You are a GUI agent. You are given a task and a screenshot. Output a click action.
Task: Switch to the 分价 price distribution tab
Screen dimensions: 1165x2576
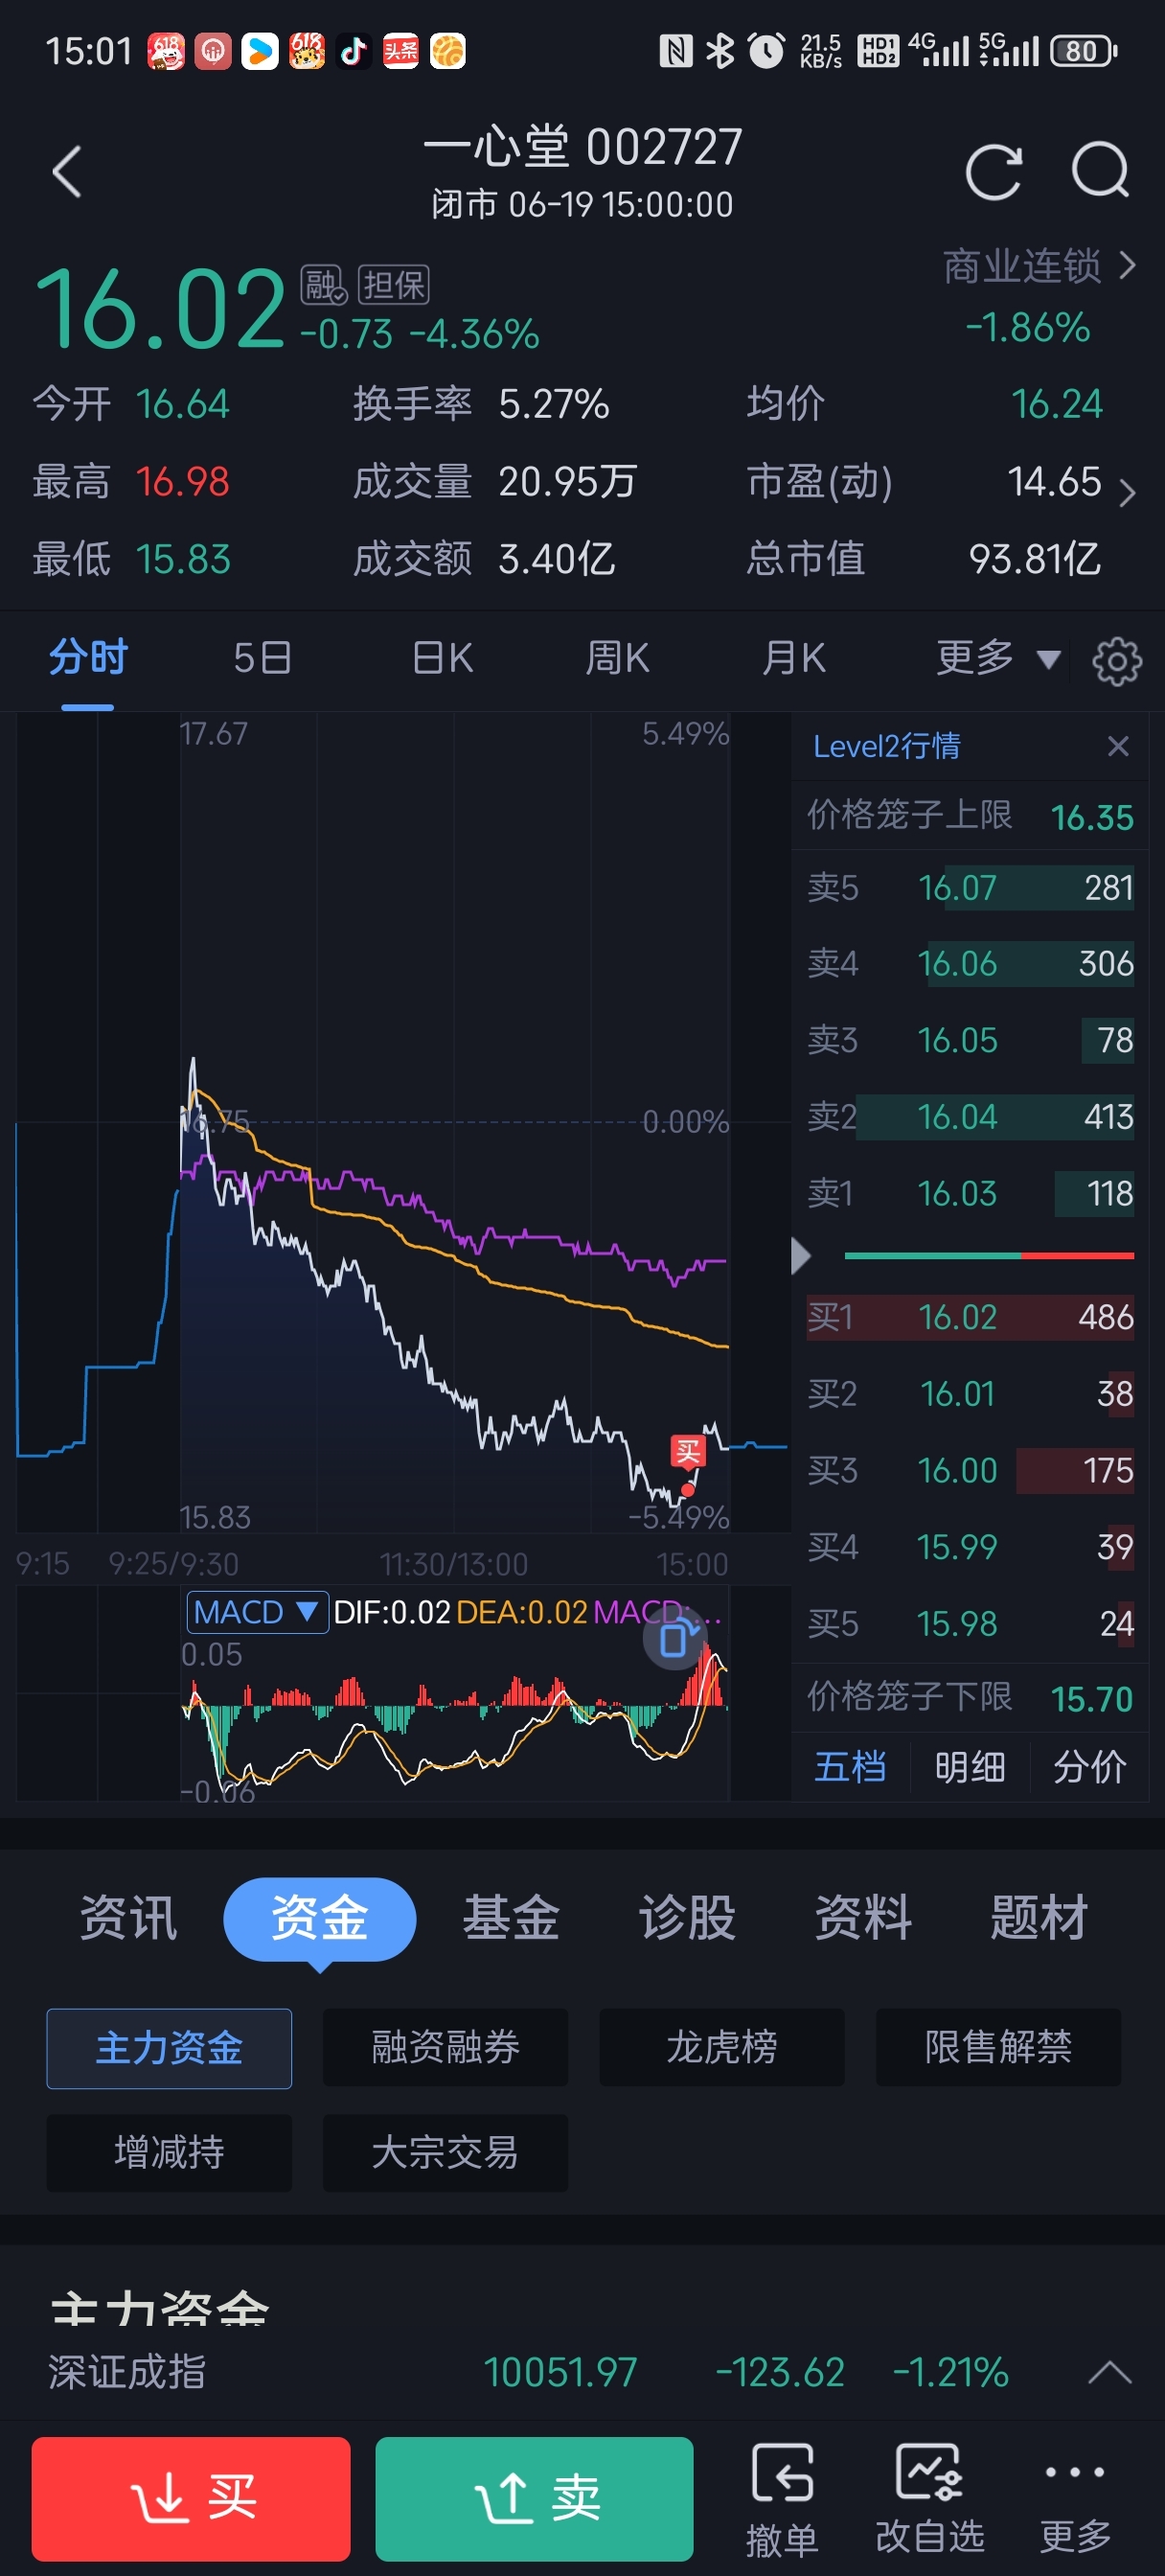click(1090, 1767)
